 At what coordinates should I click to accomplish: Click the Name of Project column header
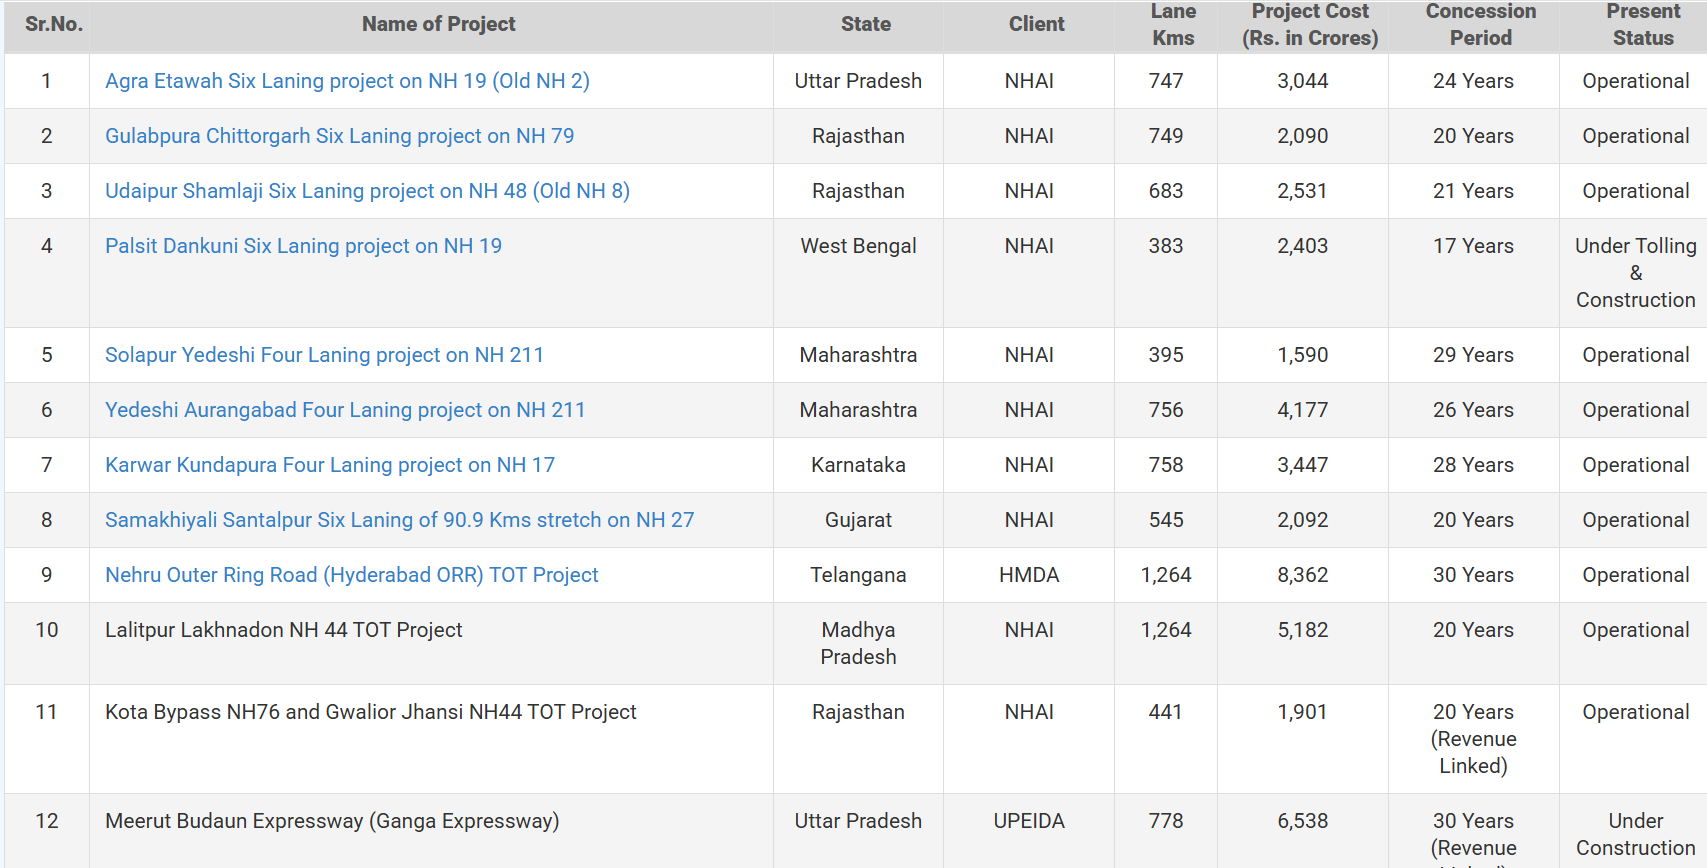click(x=438, y=24)
